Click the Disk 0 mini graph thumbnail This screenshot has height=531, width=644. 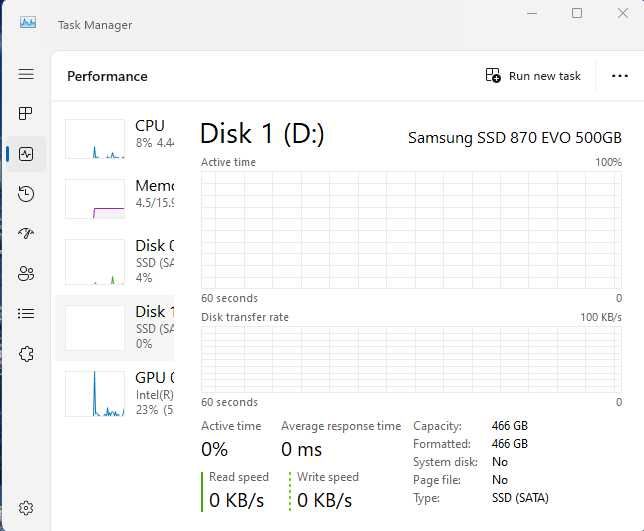click(x=95, y=262)
